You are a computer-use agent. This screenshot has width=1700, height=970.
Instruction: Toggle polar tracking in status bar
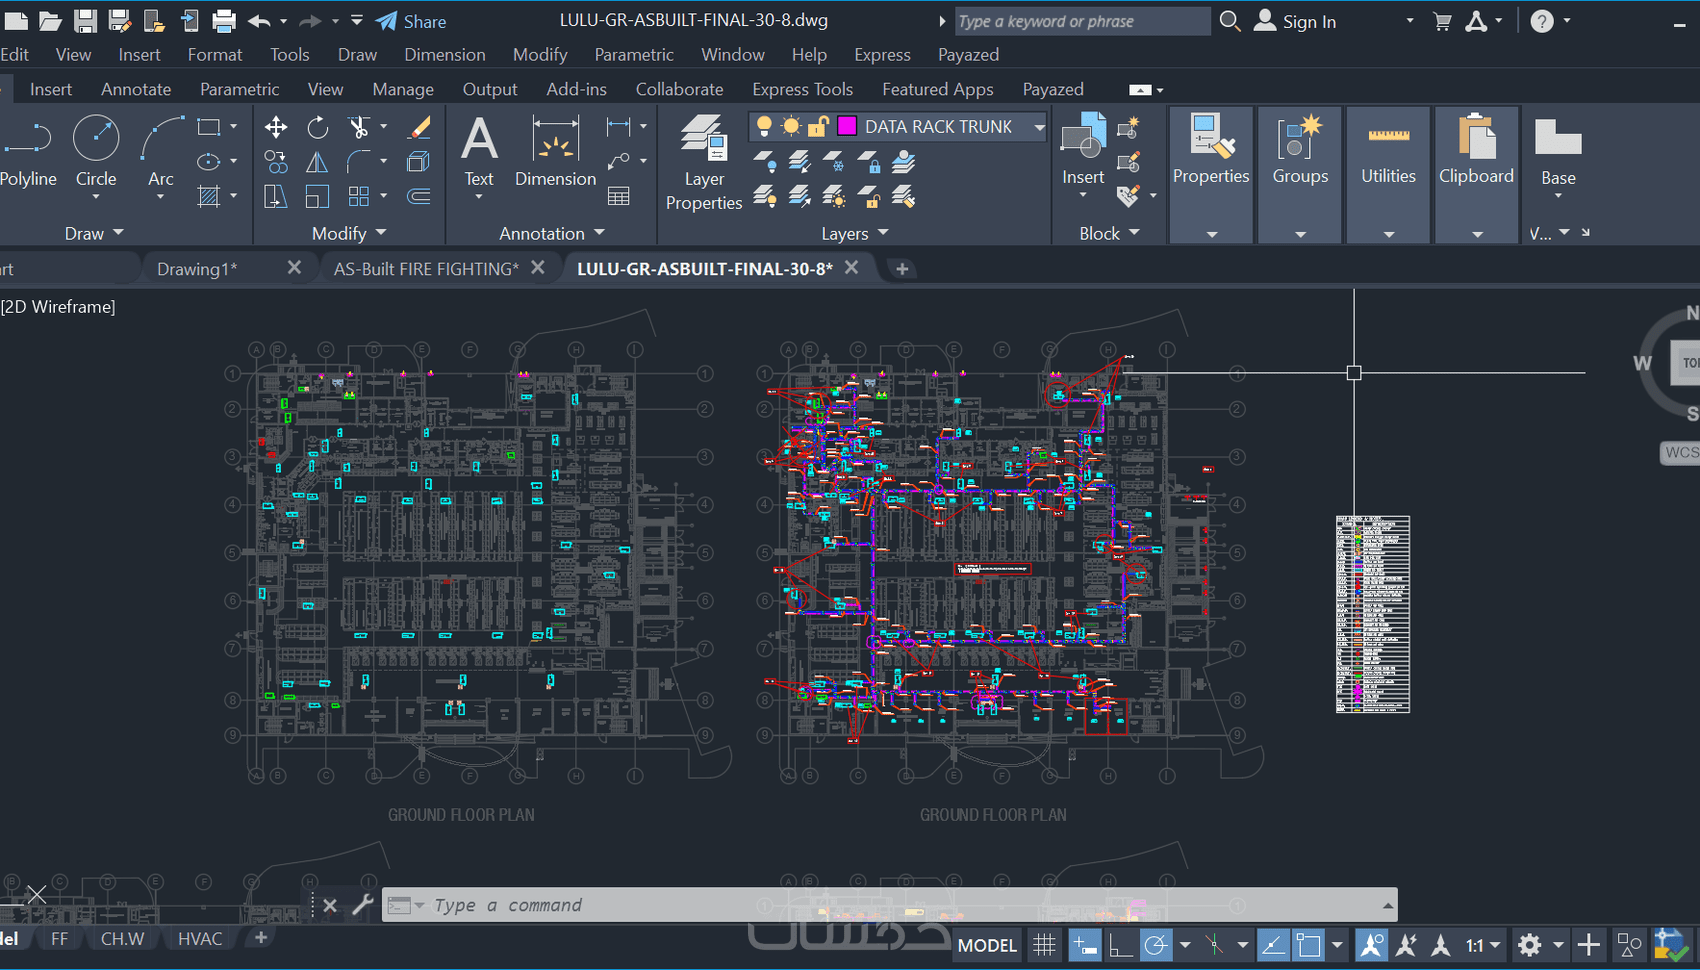[1155, 945]
